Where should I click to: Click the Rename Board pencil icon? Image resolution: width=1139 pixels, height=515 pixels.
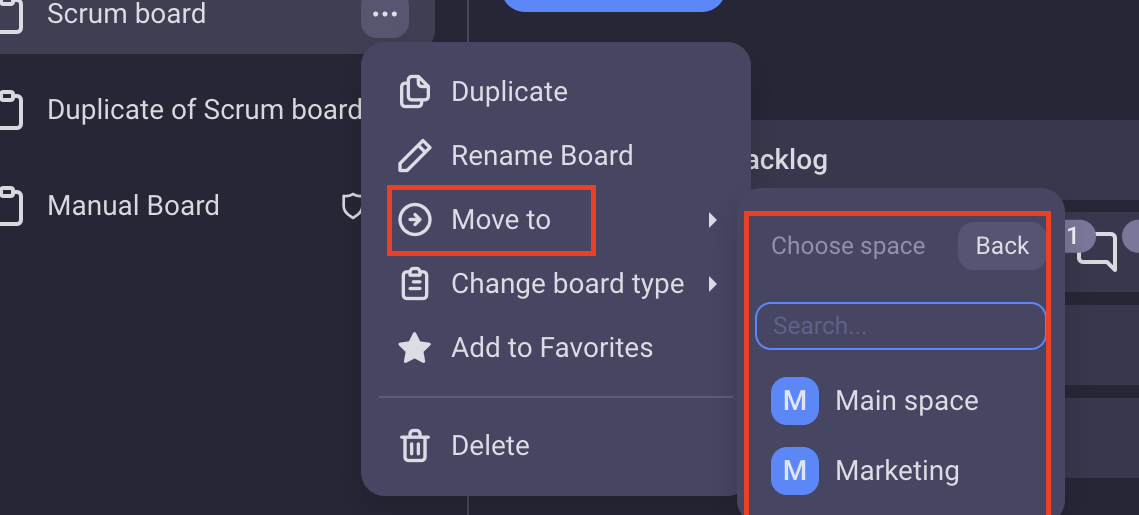tap(414, 155)
